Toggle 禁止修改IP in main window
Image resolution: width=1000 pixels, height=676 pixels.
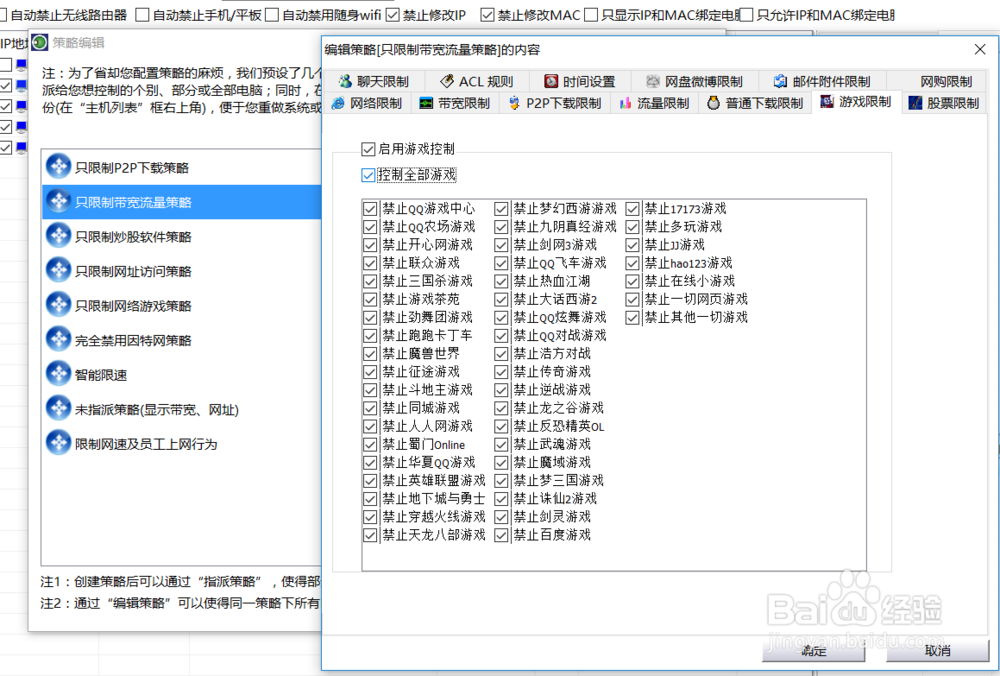pyautogui.click(x=393, y=14)
